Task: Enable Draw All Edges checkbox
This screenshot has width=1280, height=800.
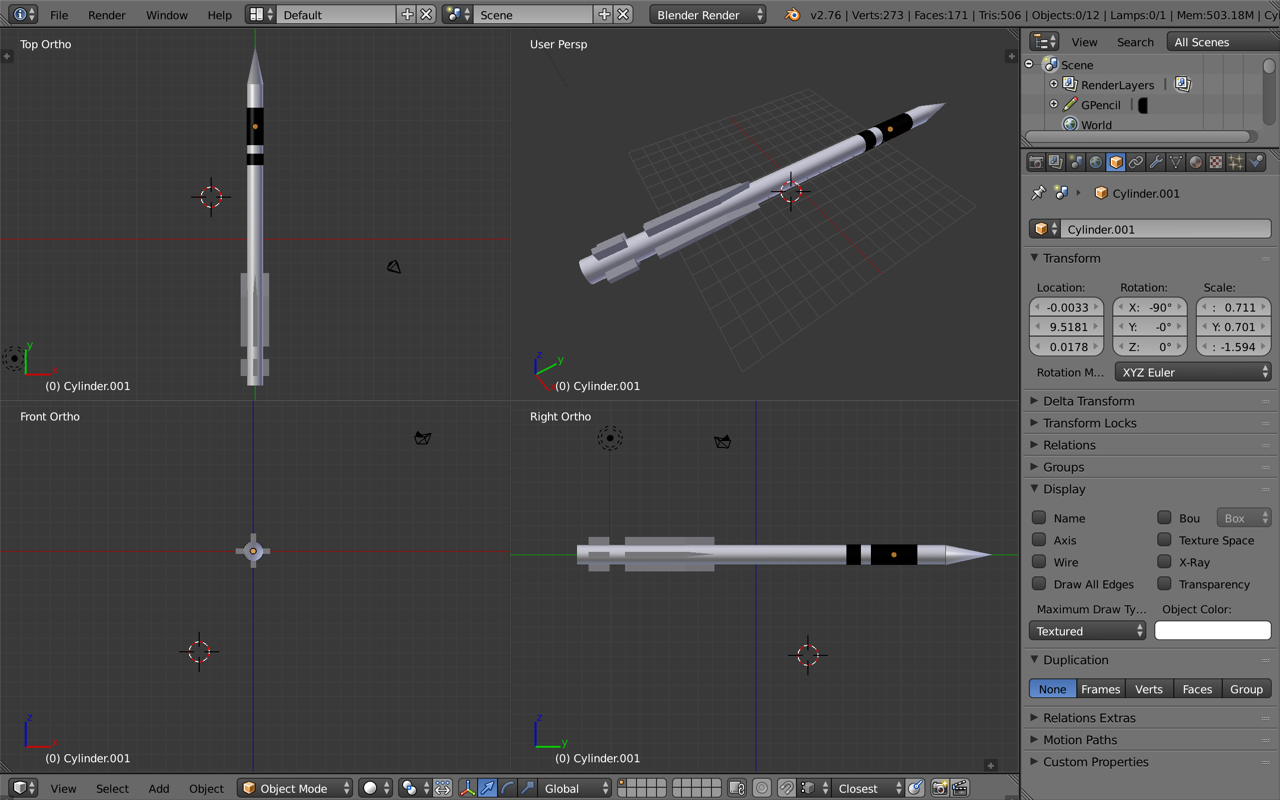Action: point(1039,583)
